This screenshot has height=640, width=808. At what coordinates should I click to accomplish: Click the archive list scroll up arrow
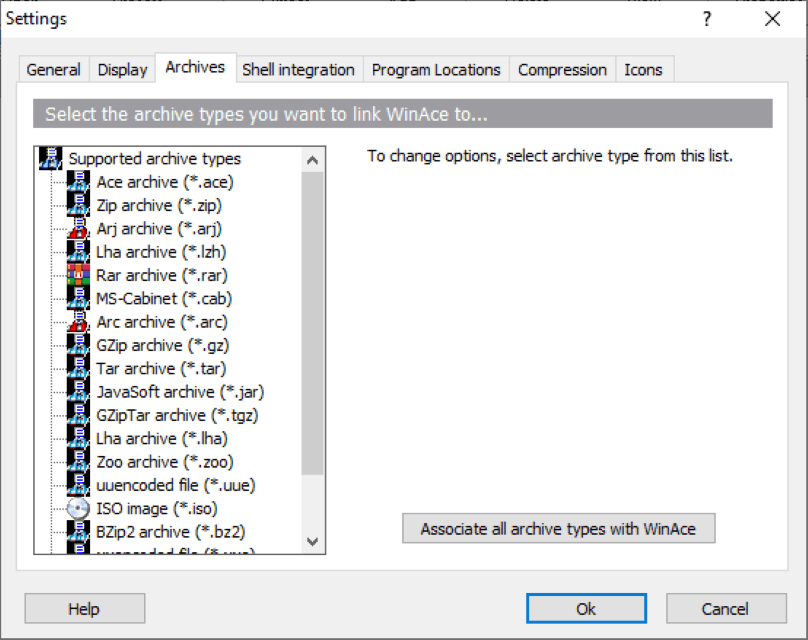(312, 160)
